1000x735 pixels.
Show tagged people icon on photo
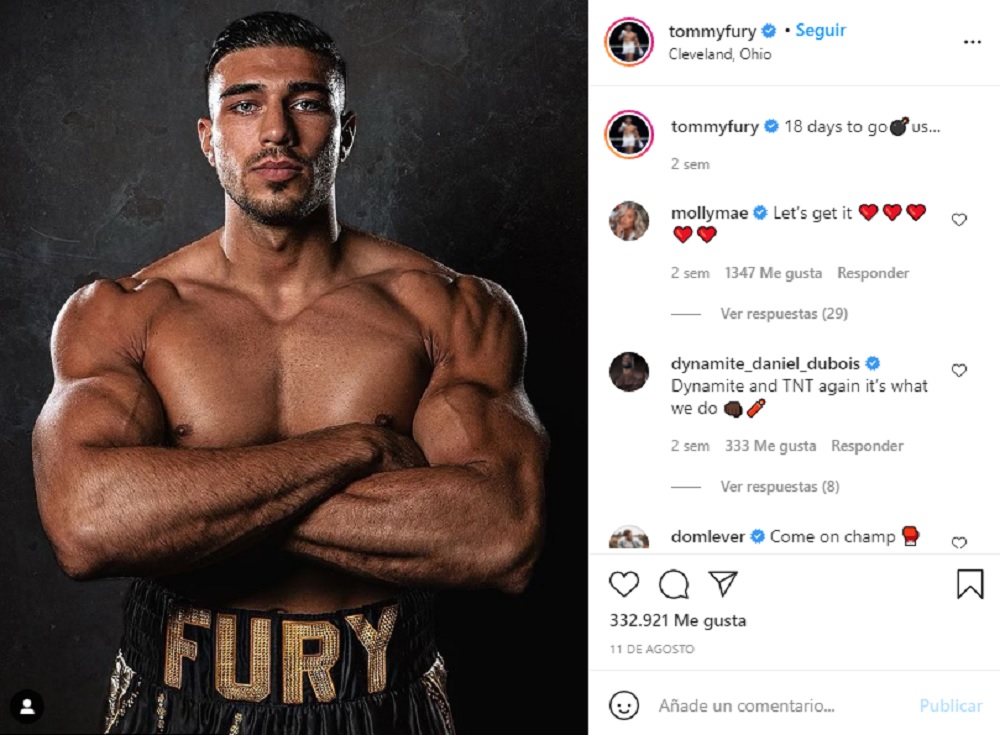[x=27, y=706]
